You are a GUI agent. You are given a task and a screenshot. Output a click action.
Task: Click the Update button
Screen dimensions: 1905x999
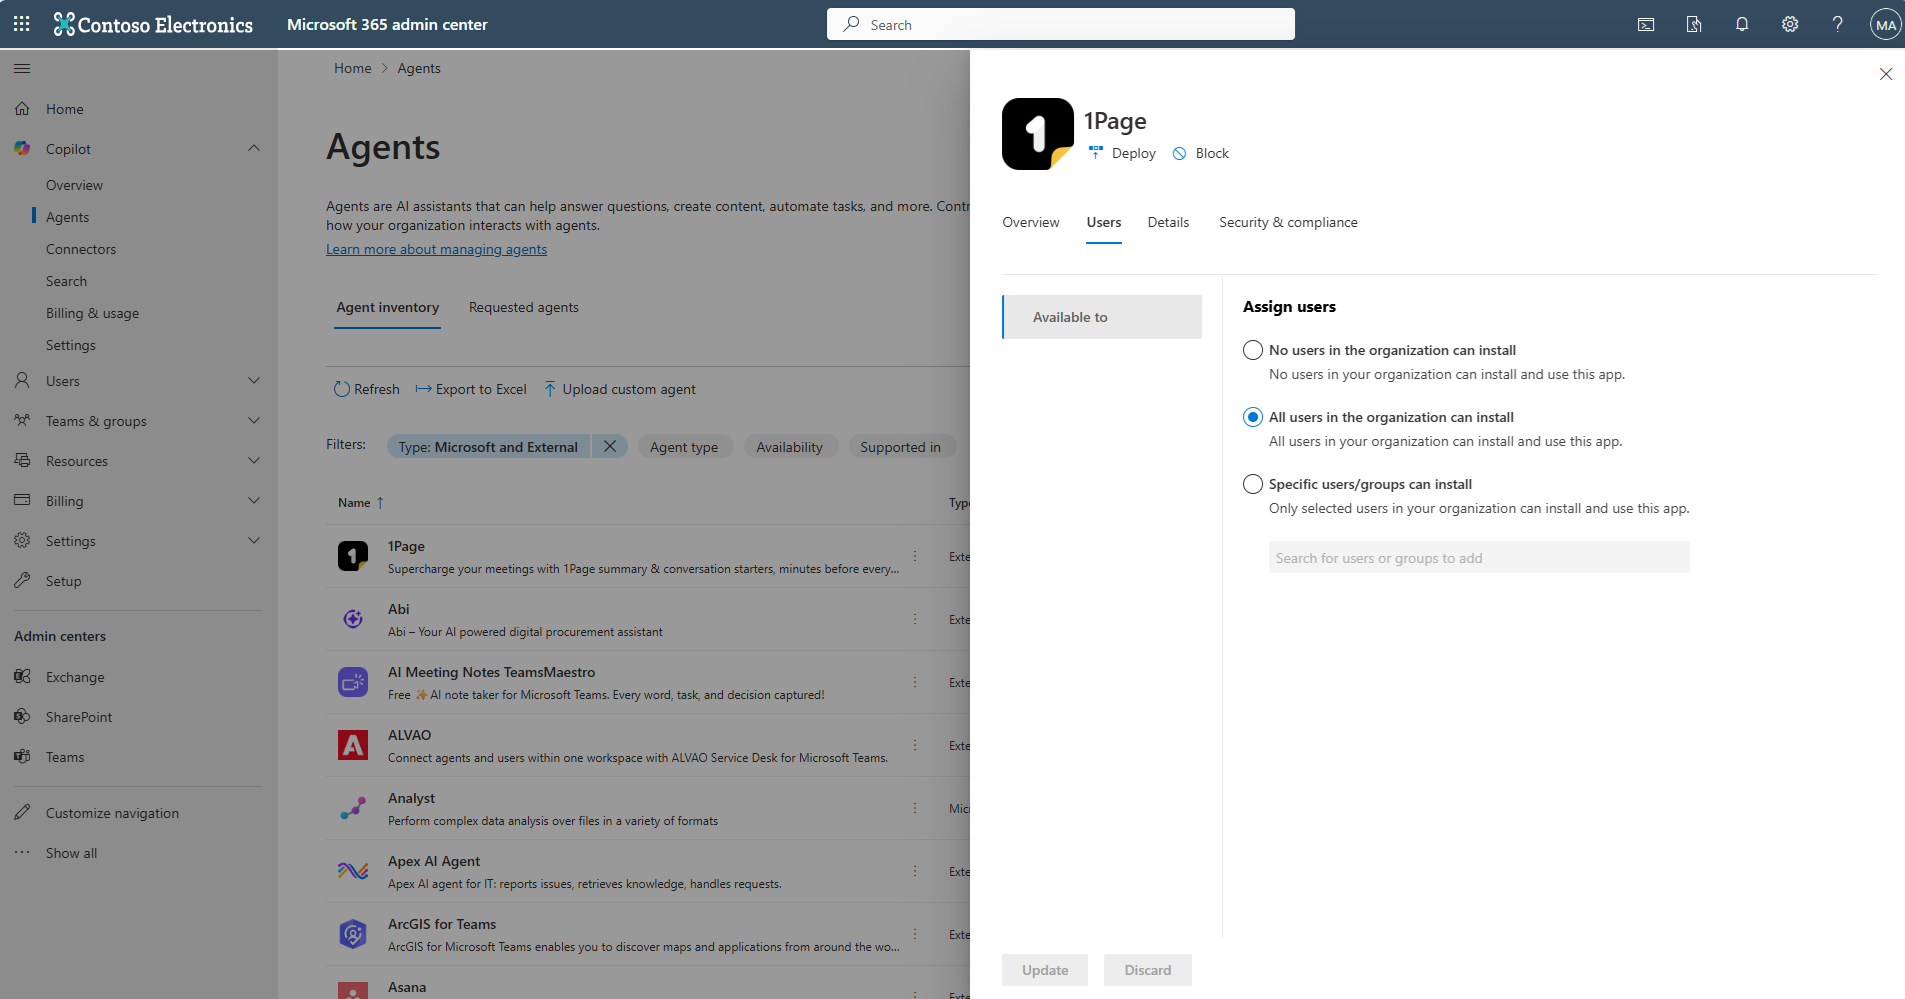1044,969
